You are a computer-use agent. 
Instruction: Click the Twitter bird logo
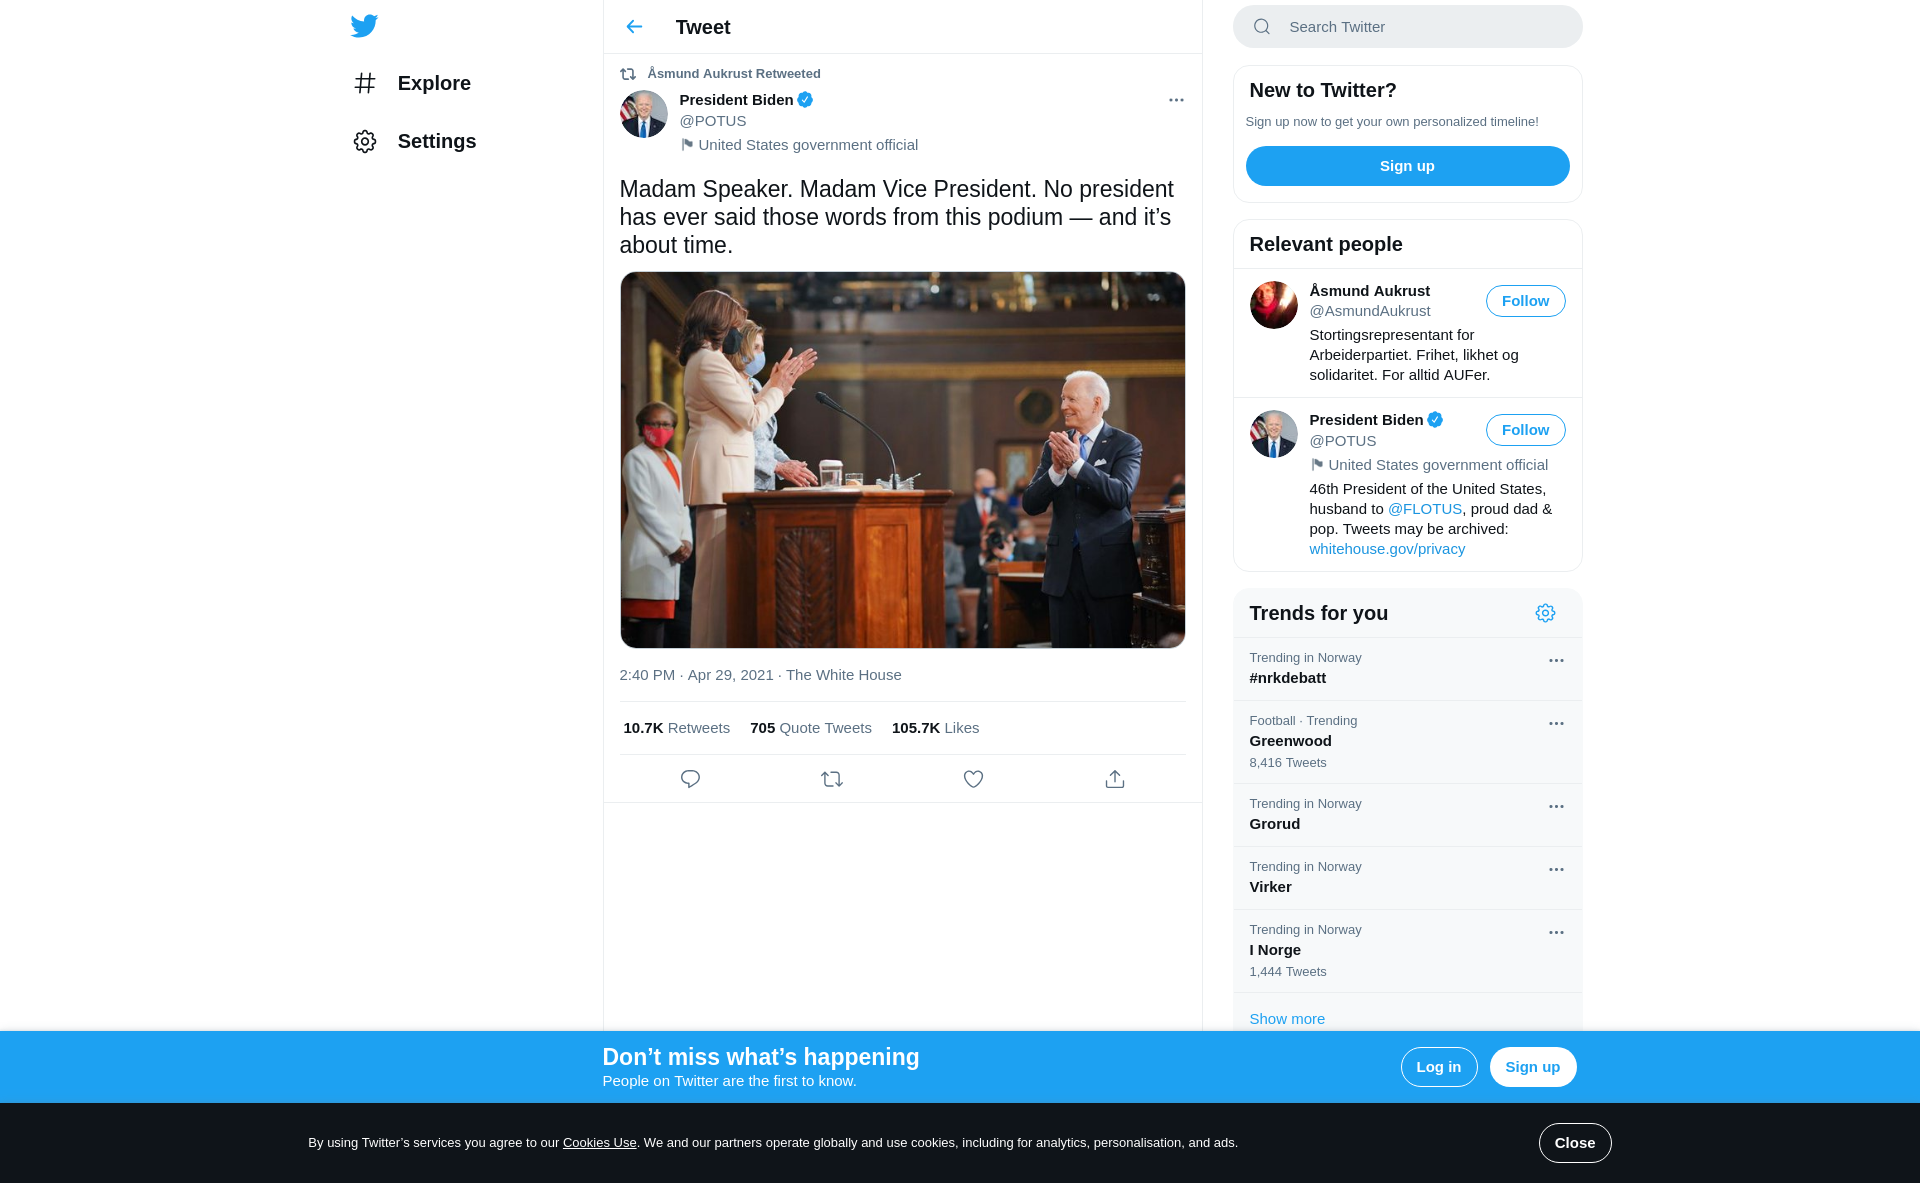(364, 26)
